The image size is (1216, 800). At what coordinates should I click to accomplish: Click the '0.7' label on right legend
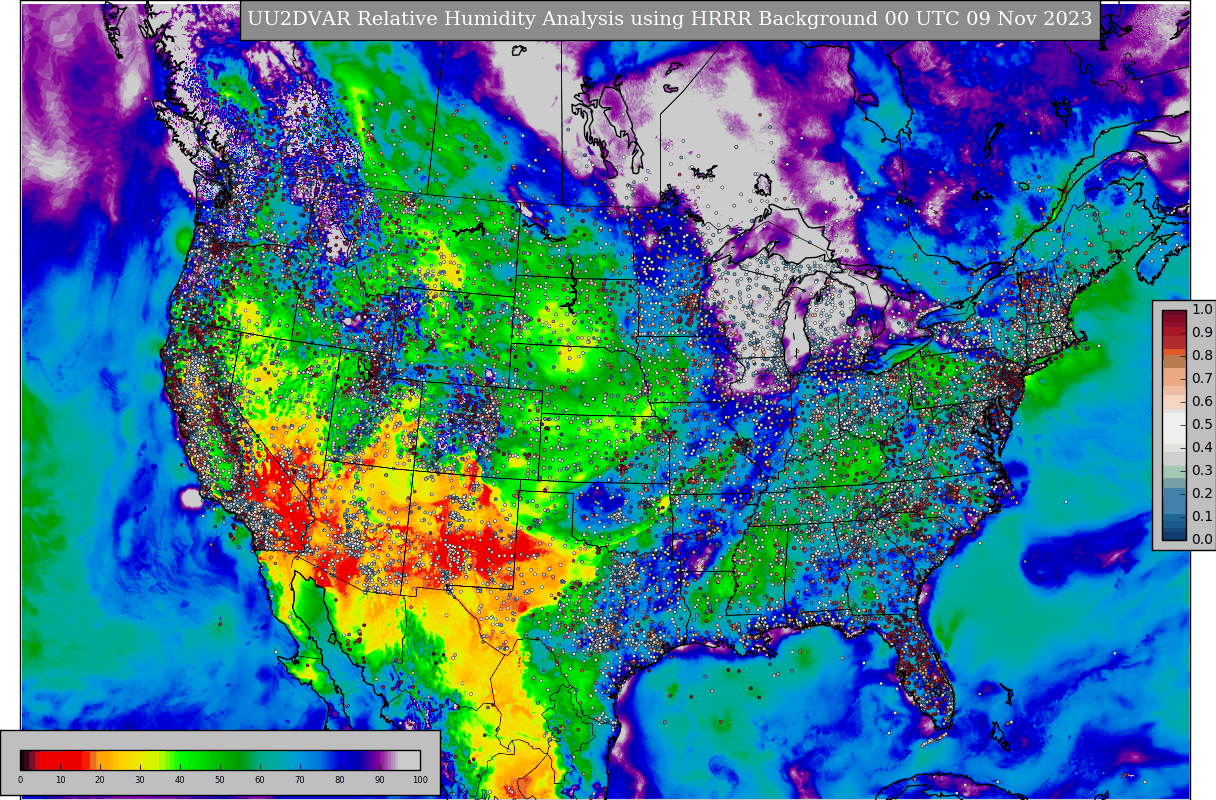coord(1202,379)
